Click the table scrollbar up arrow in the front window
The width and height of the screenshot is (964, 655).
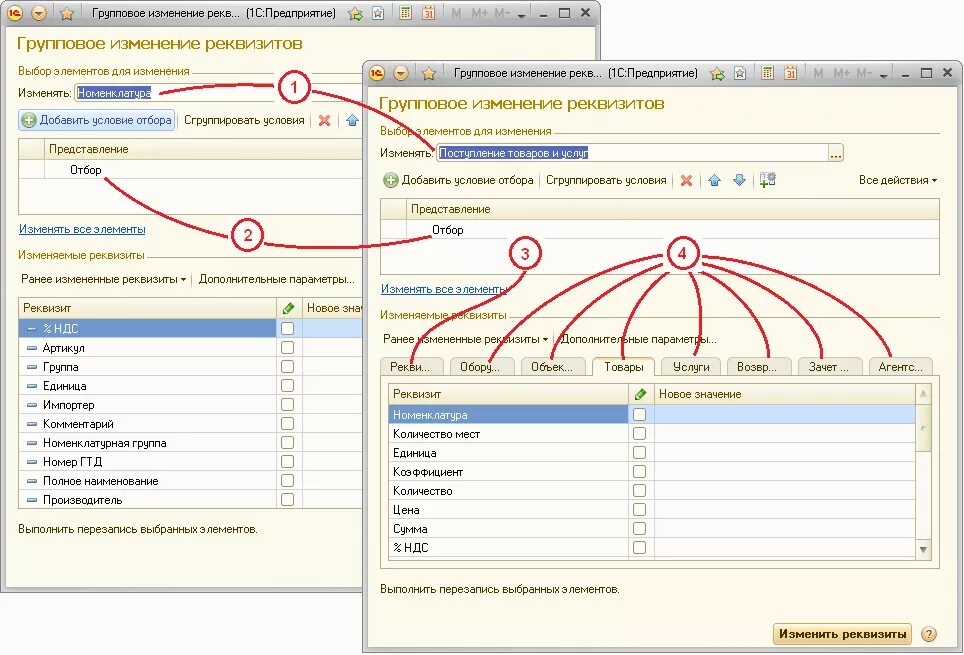click(923, 394)
